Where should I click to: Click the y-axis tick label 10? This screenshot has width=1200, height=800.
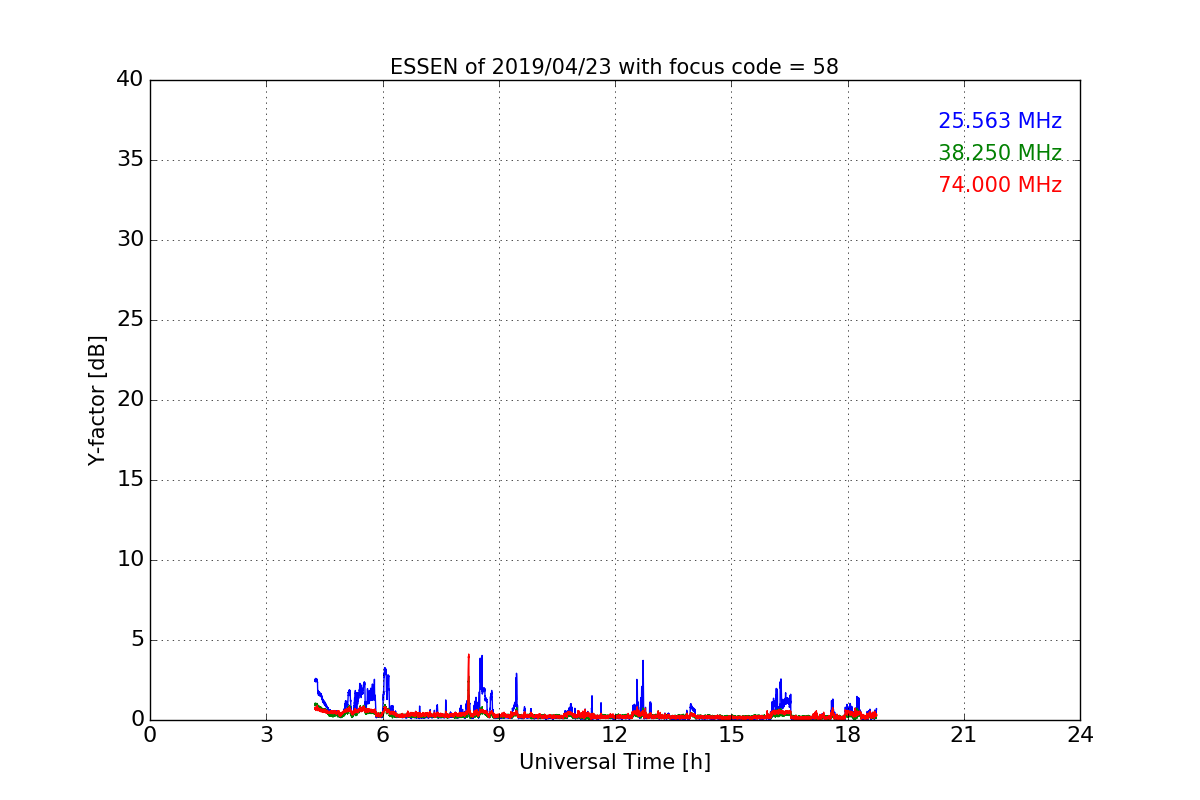tap(130, 560)
